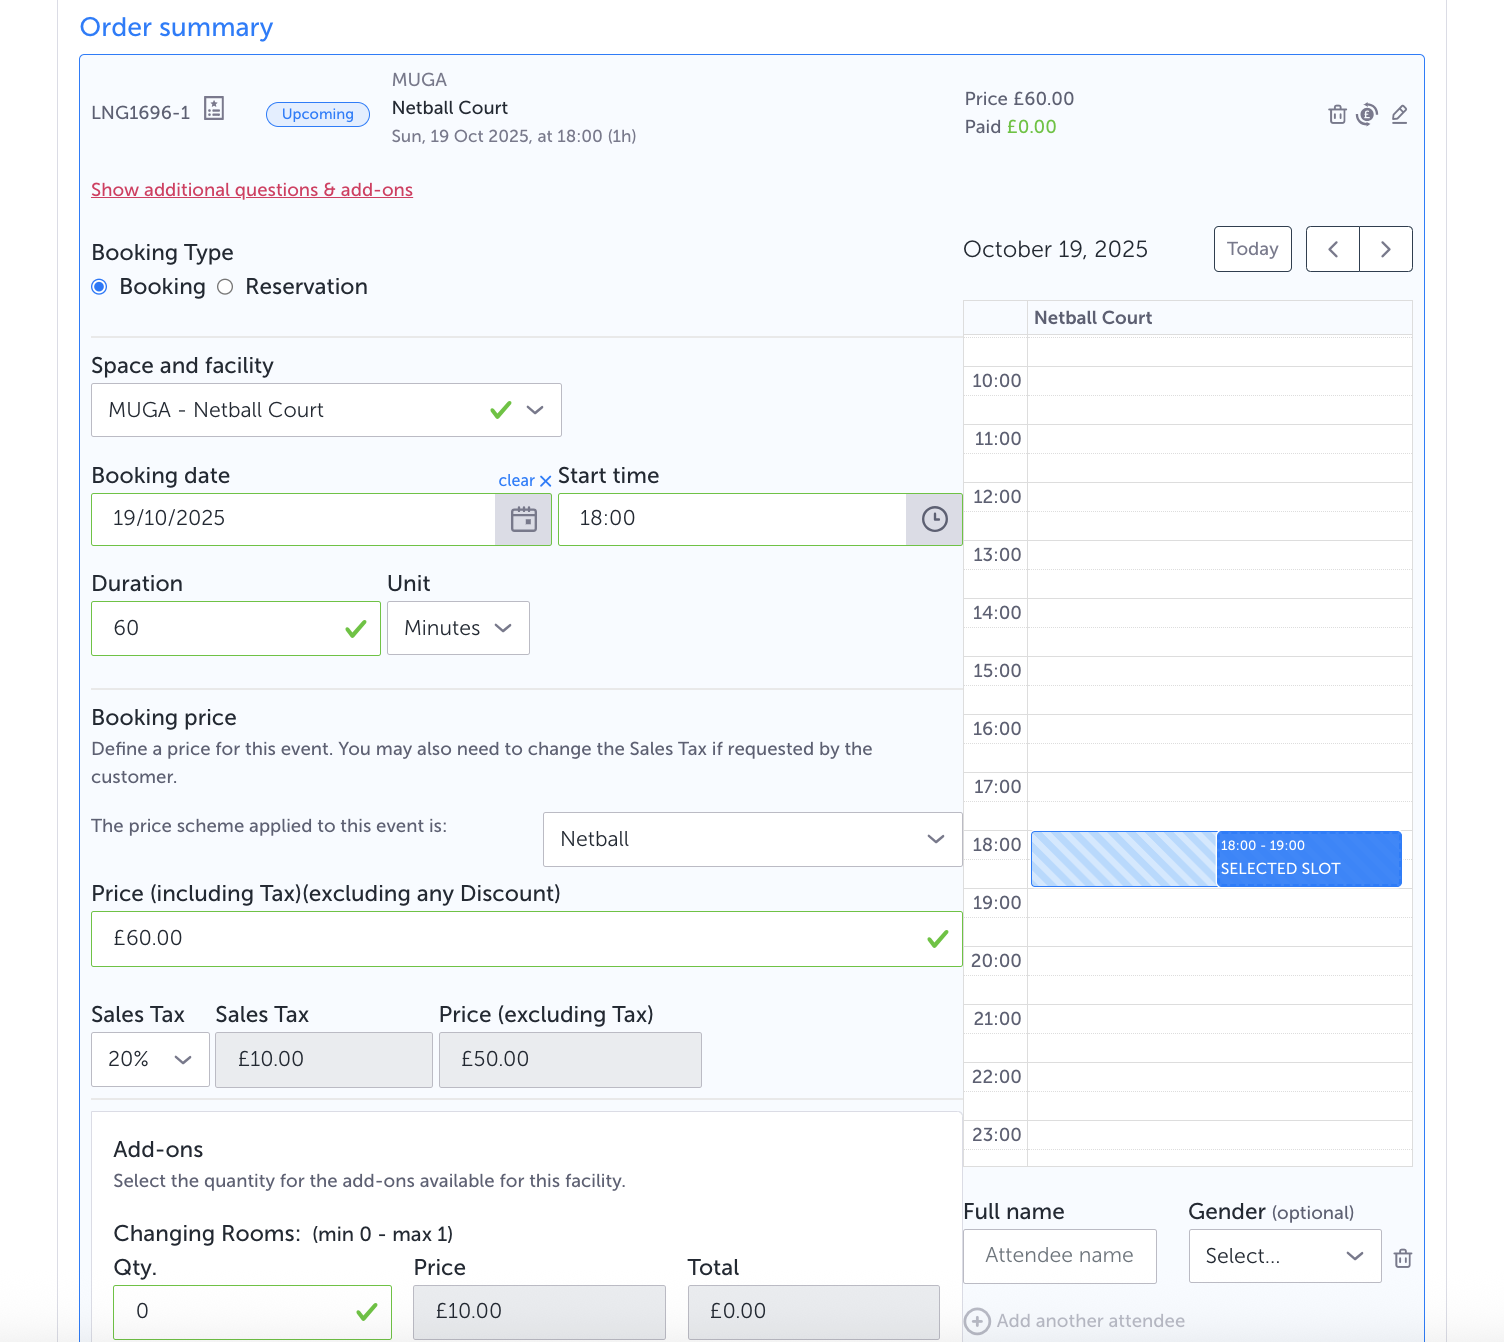Open the Sales Tax percentage dropdown
The height and width of the screenshot is (1342, 1504).
(150, 1059)
